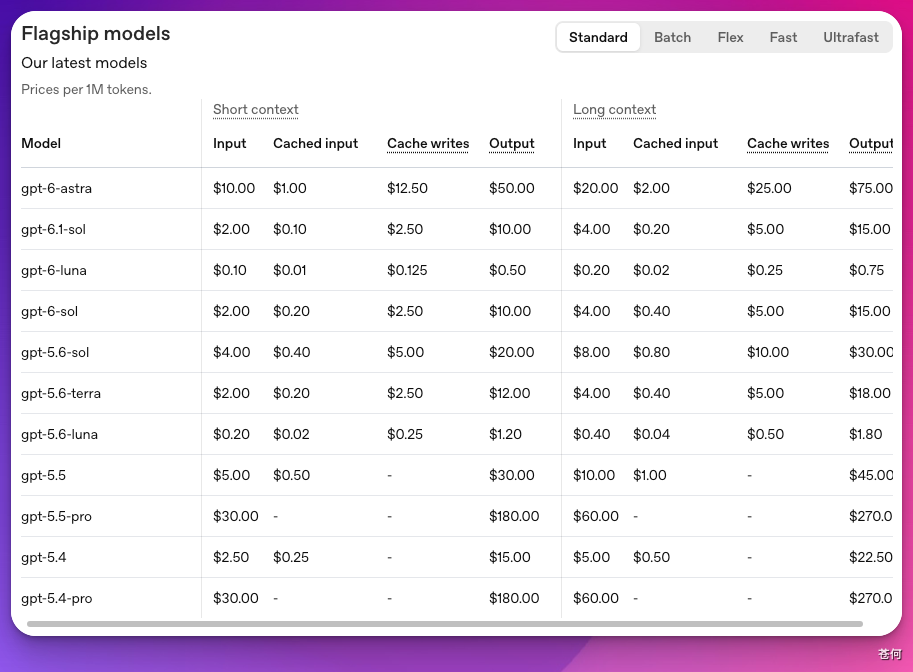
Task: Click Output header under Short context
Action: [x=512, y=143]
